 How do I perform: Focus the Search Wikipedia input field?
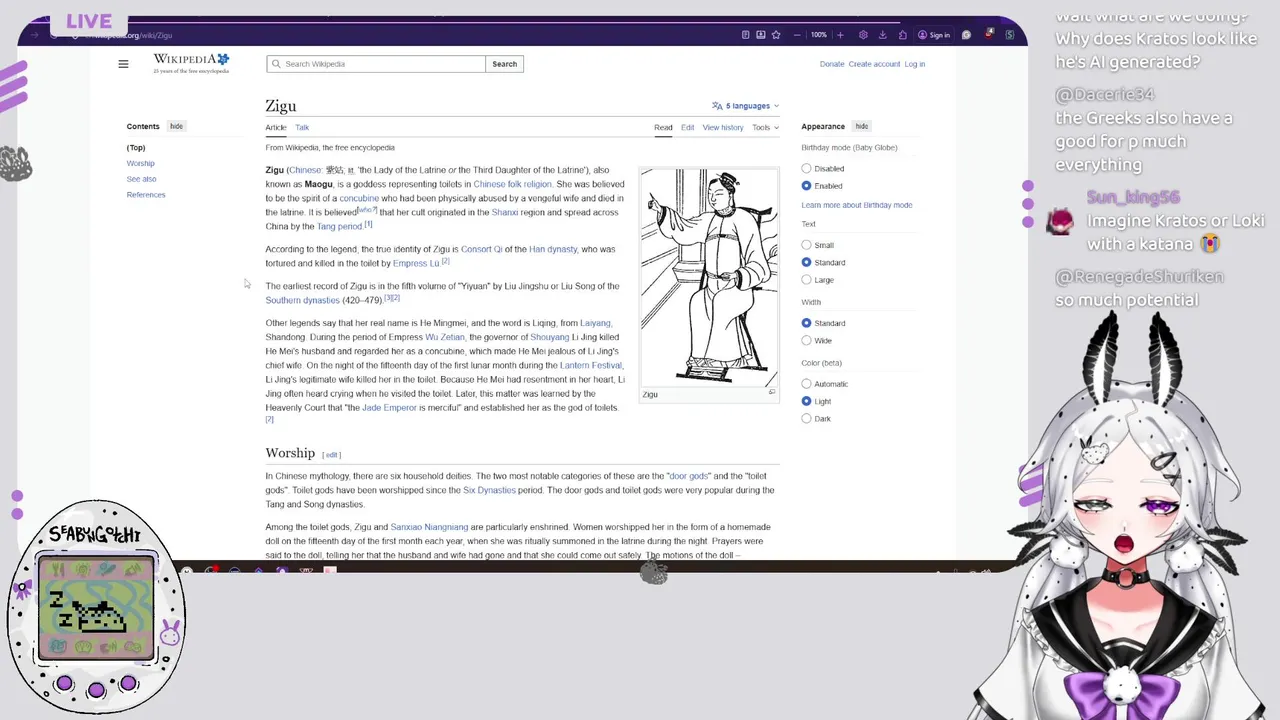click(376, 64)
